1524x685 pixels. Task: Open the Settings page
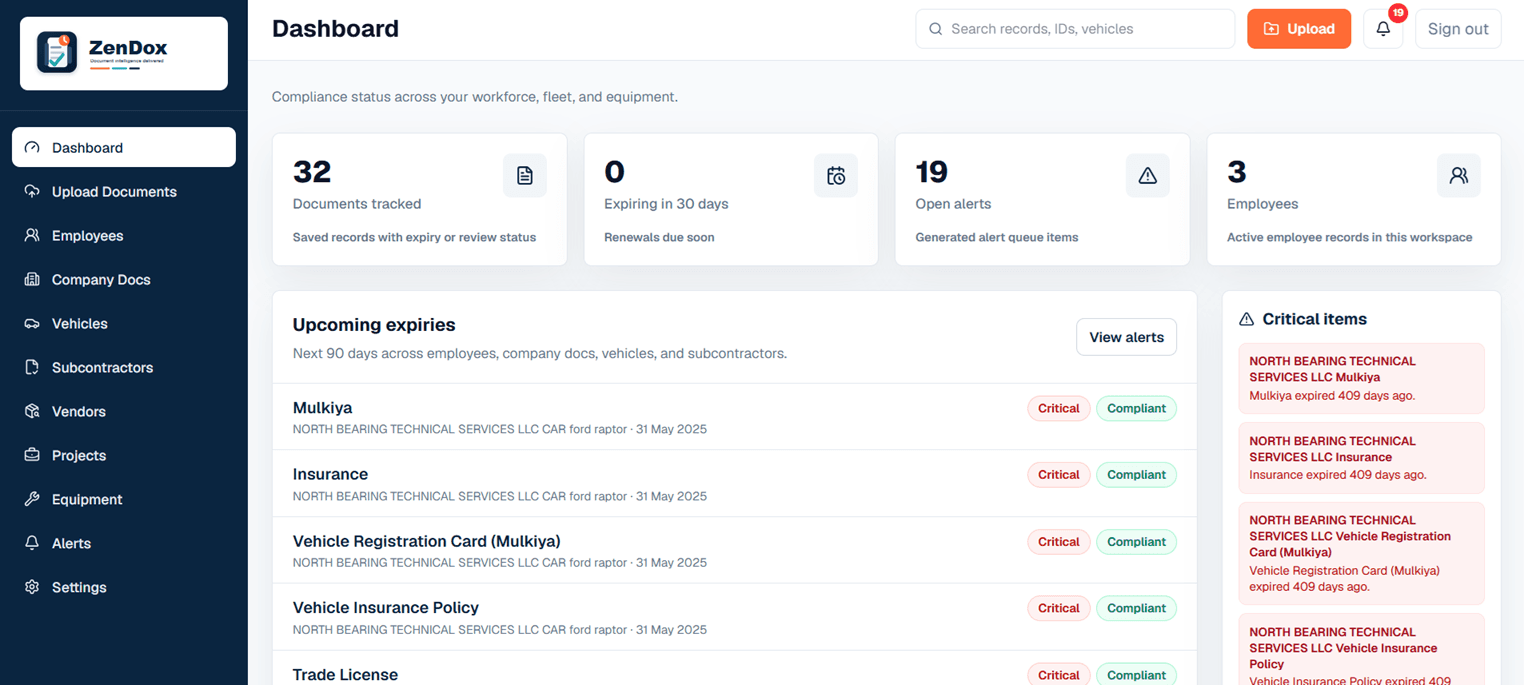click(x=124, y=587)
